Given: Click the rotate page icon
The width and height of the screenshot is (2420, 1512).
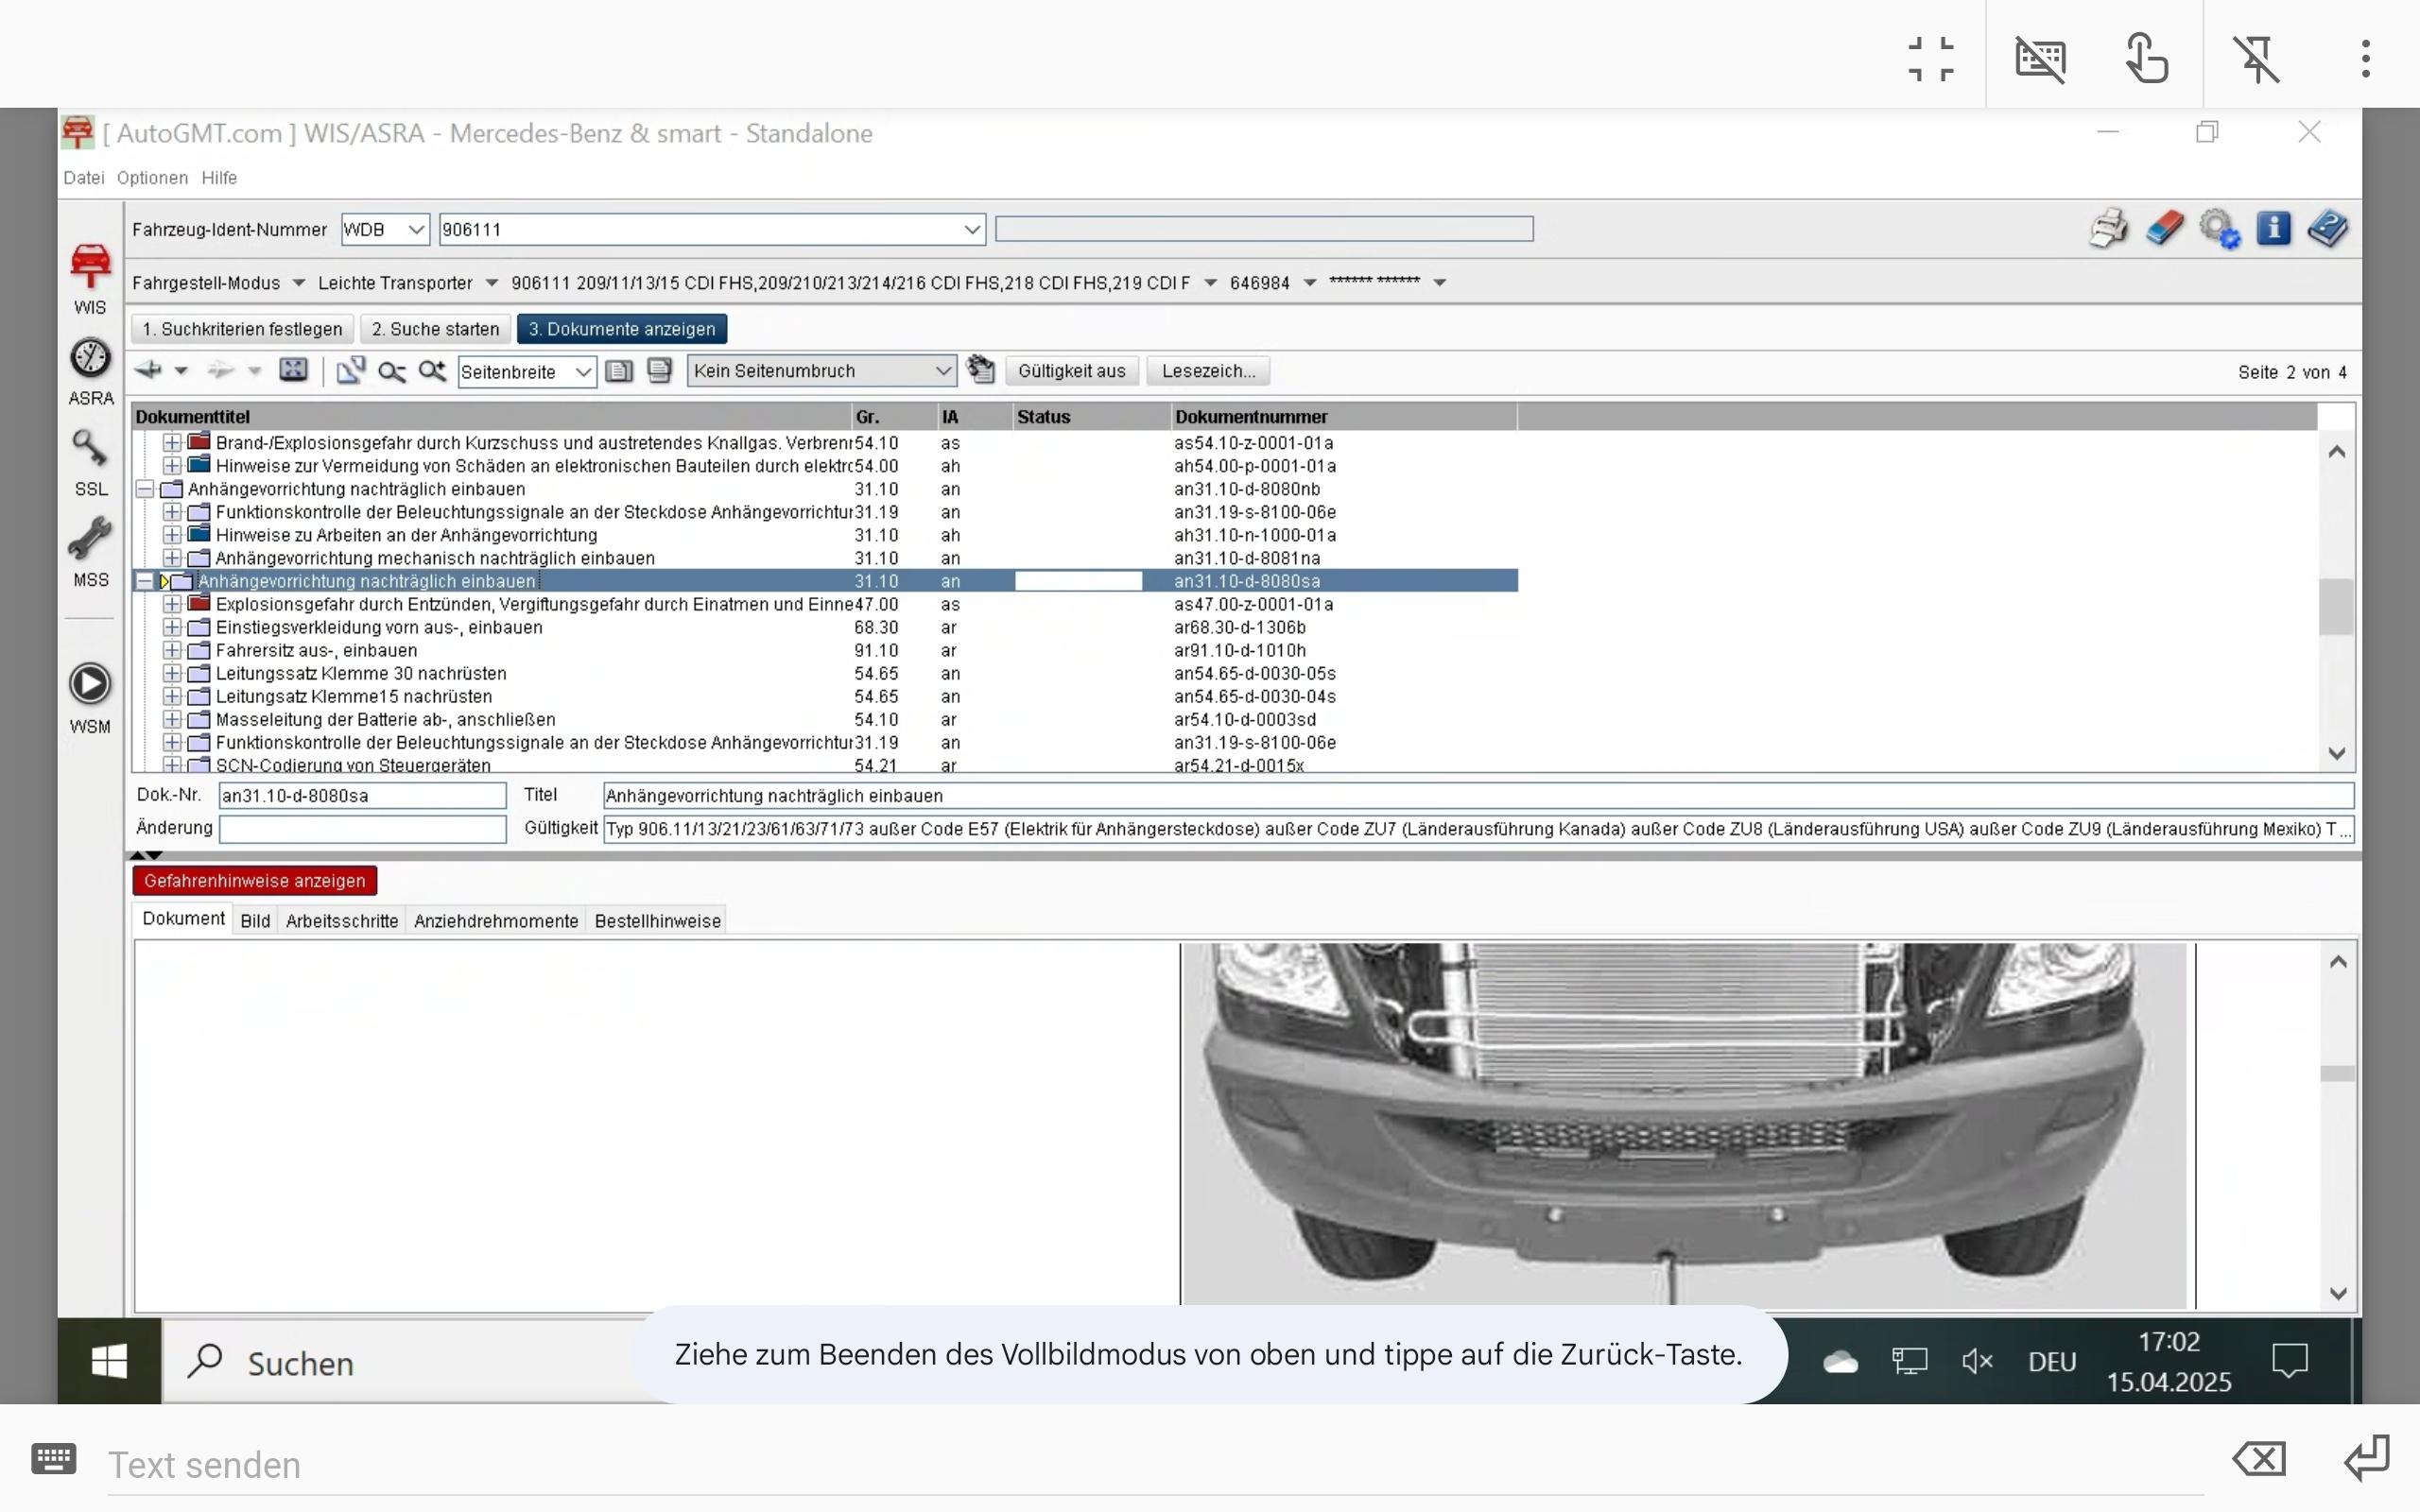Looking at the screenshot, I should [350, 371].
